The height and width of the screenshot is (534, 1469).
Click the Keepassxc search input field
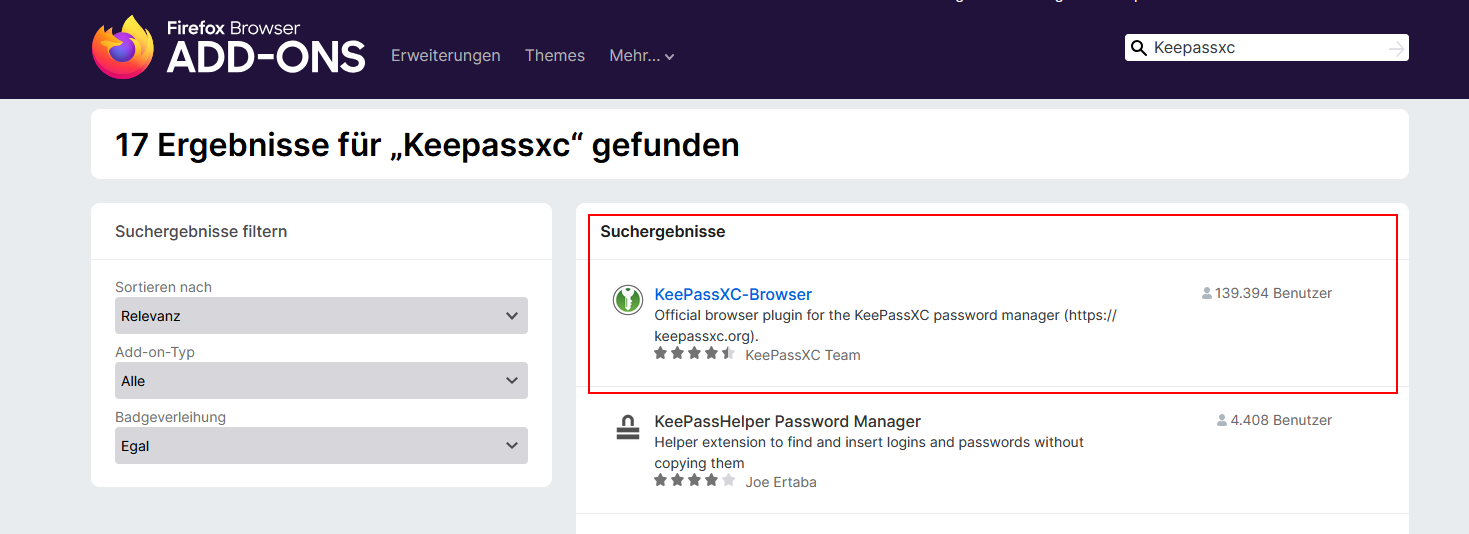pyautogui.click(x=1264, y=48)
